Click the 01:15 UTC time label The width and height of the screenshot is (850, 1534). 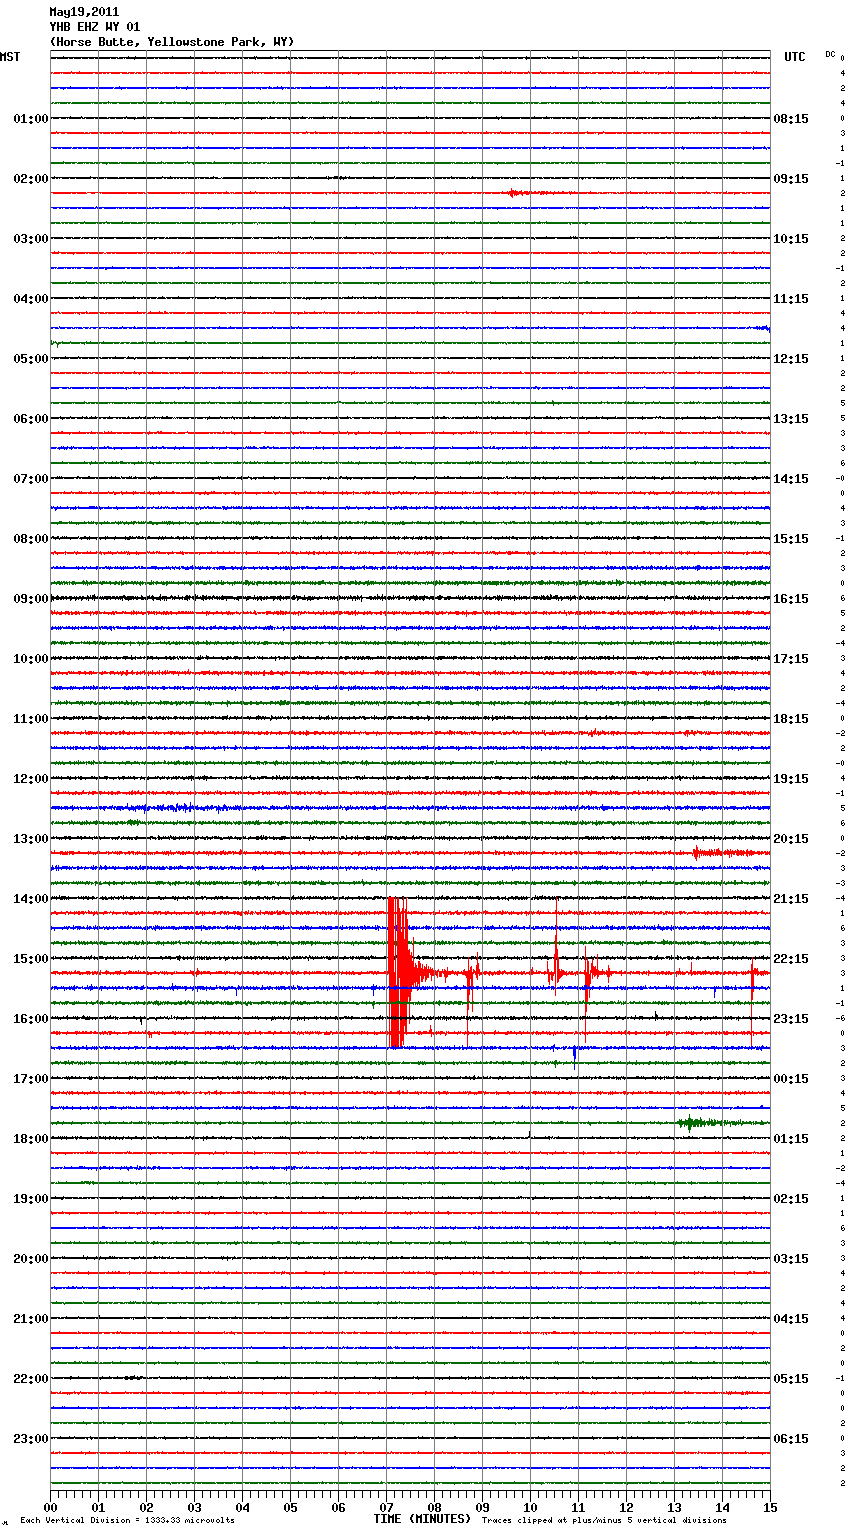click(x=791, y=1139)
